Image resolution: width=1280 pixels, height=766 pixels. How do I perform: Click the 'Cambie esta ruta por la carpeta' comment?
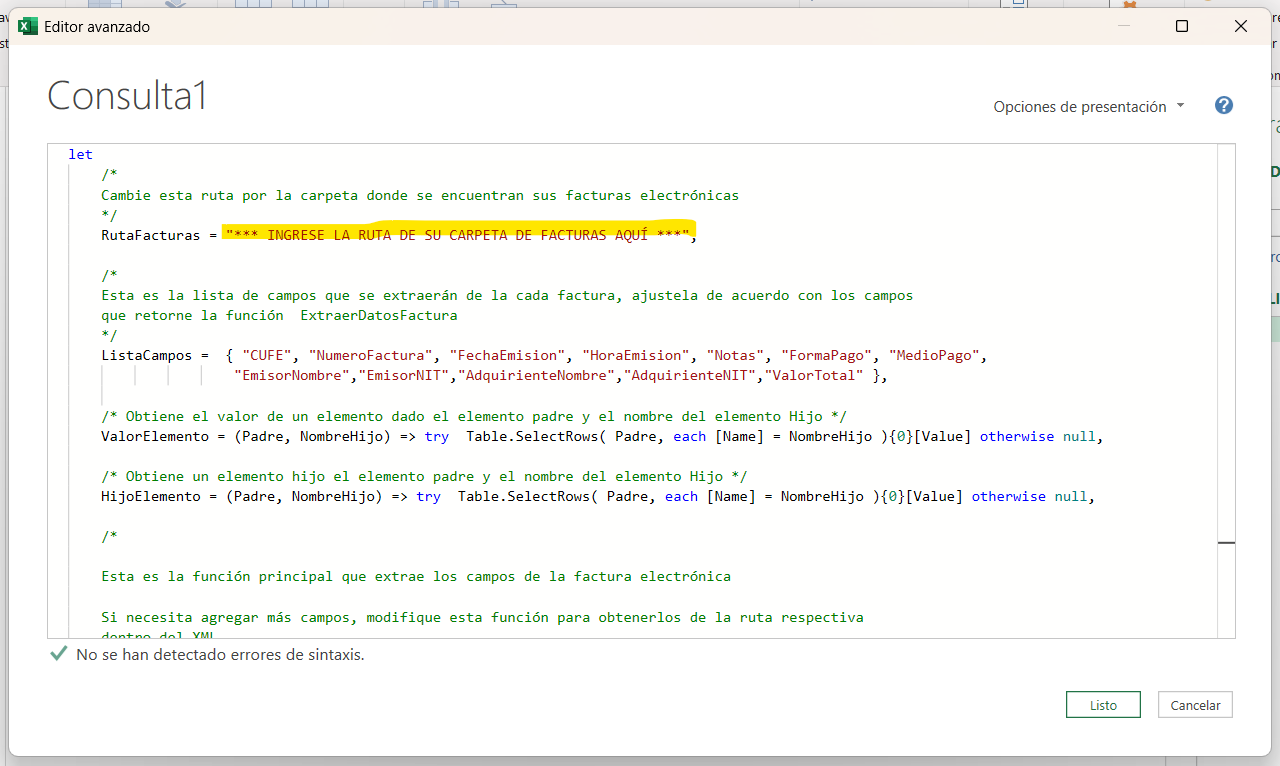pyautogui.click(x=420, y=195)
